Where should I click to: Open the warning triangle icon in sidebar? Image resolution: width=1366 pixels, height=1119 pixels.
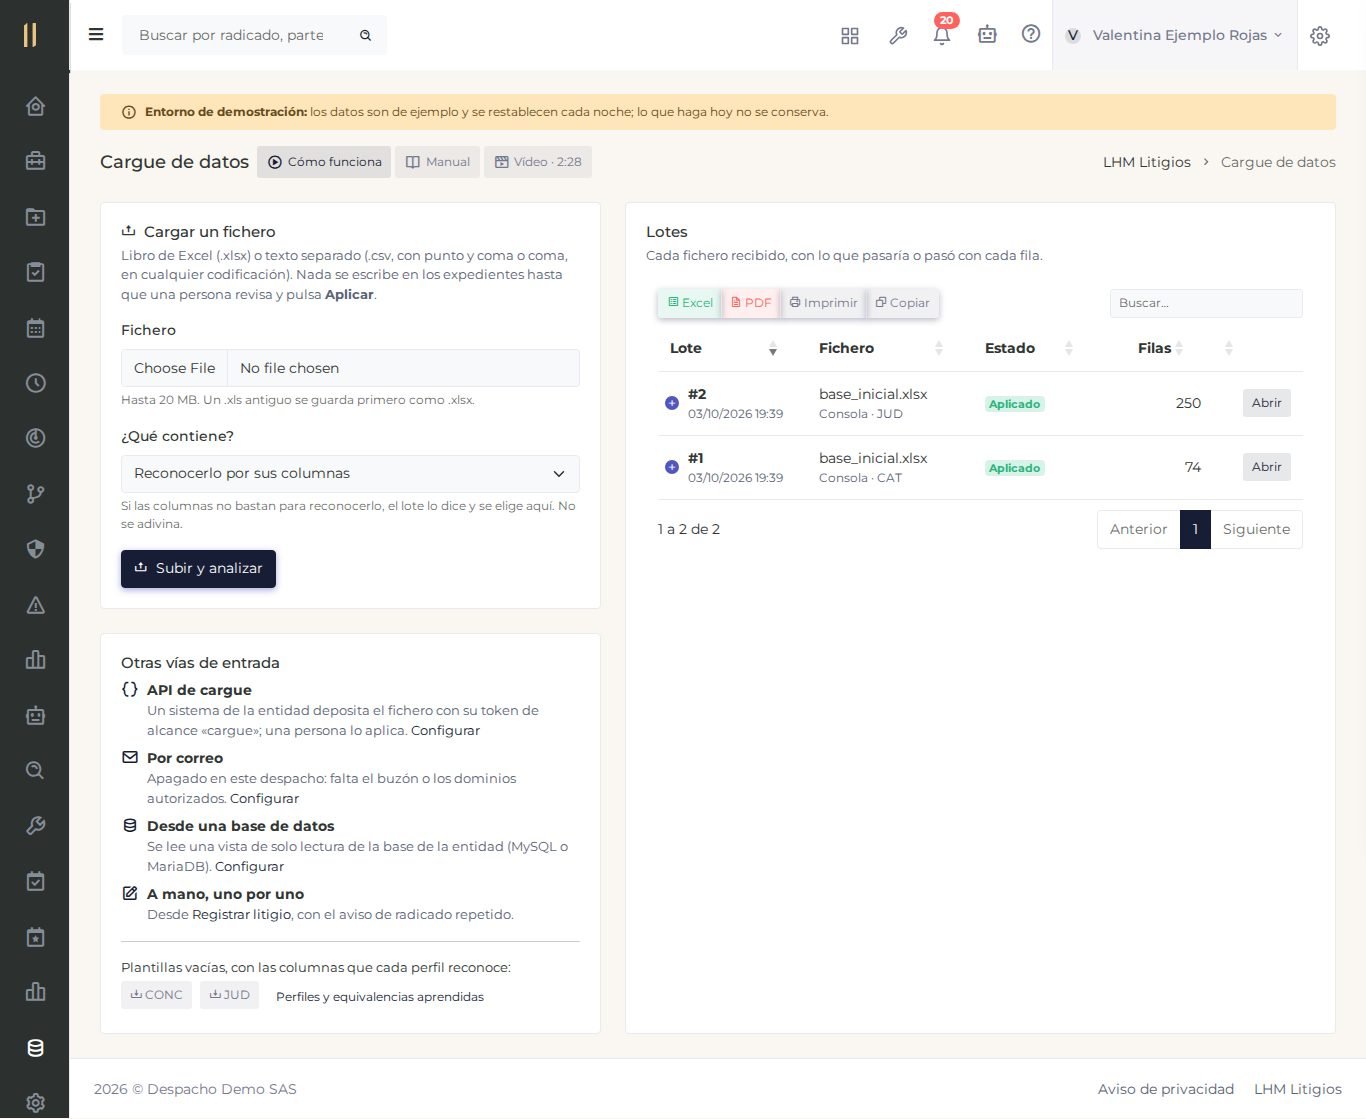coord(35,605)
